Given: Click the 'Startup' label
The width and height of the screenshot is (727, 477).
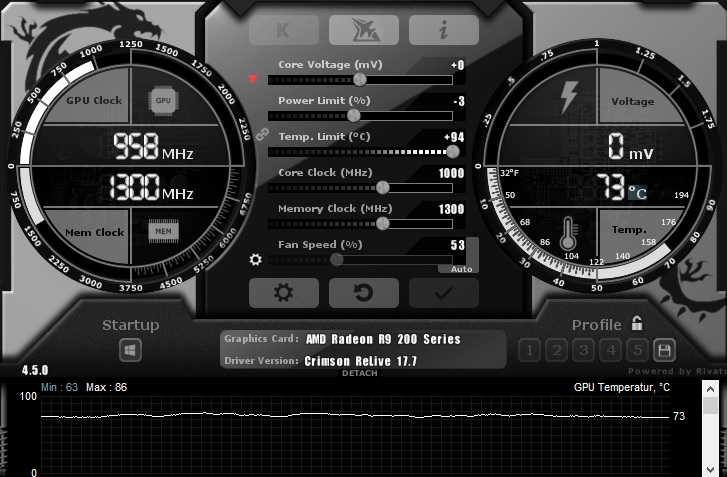Looking at the screenshot, I should coord(130,325).
